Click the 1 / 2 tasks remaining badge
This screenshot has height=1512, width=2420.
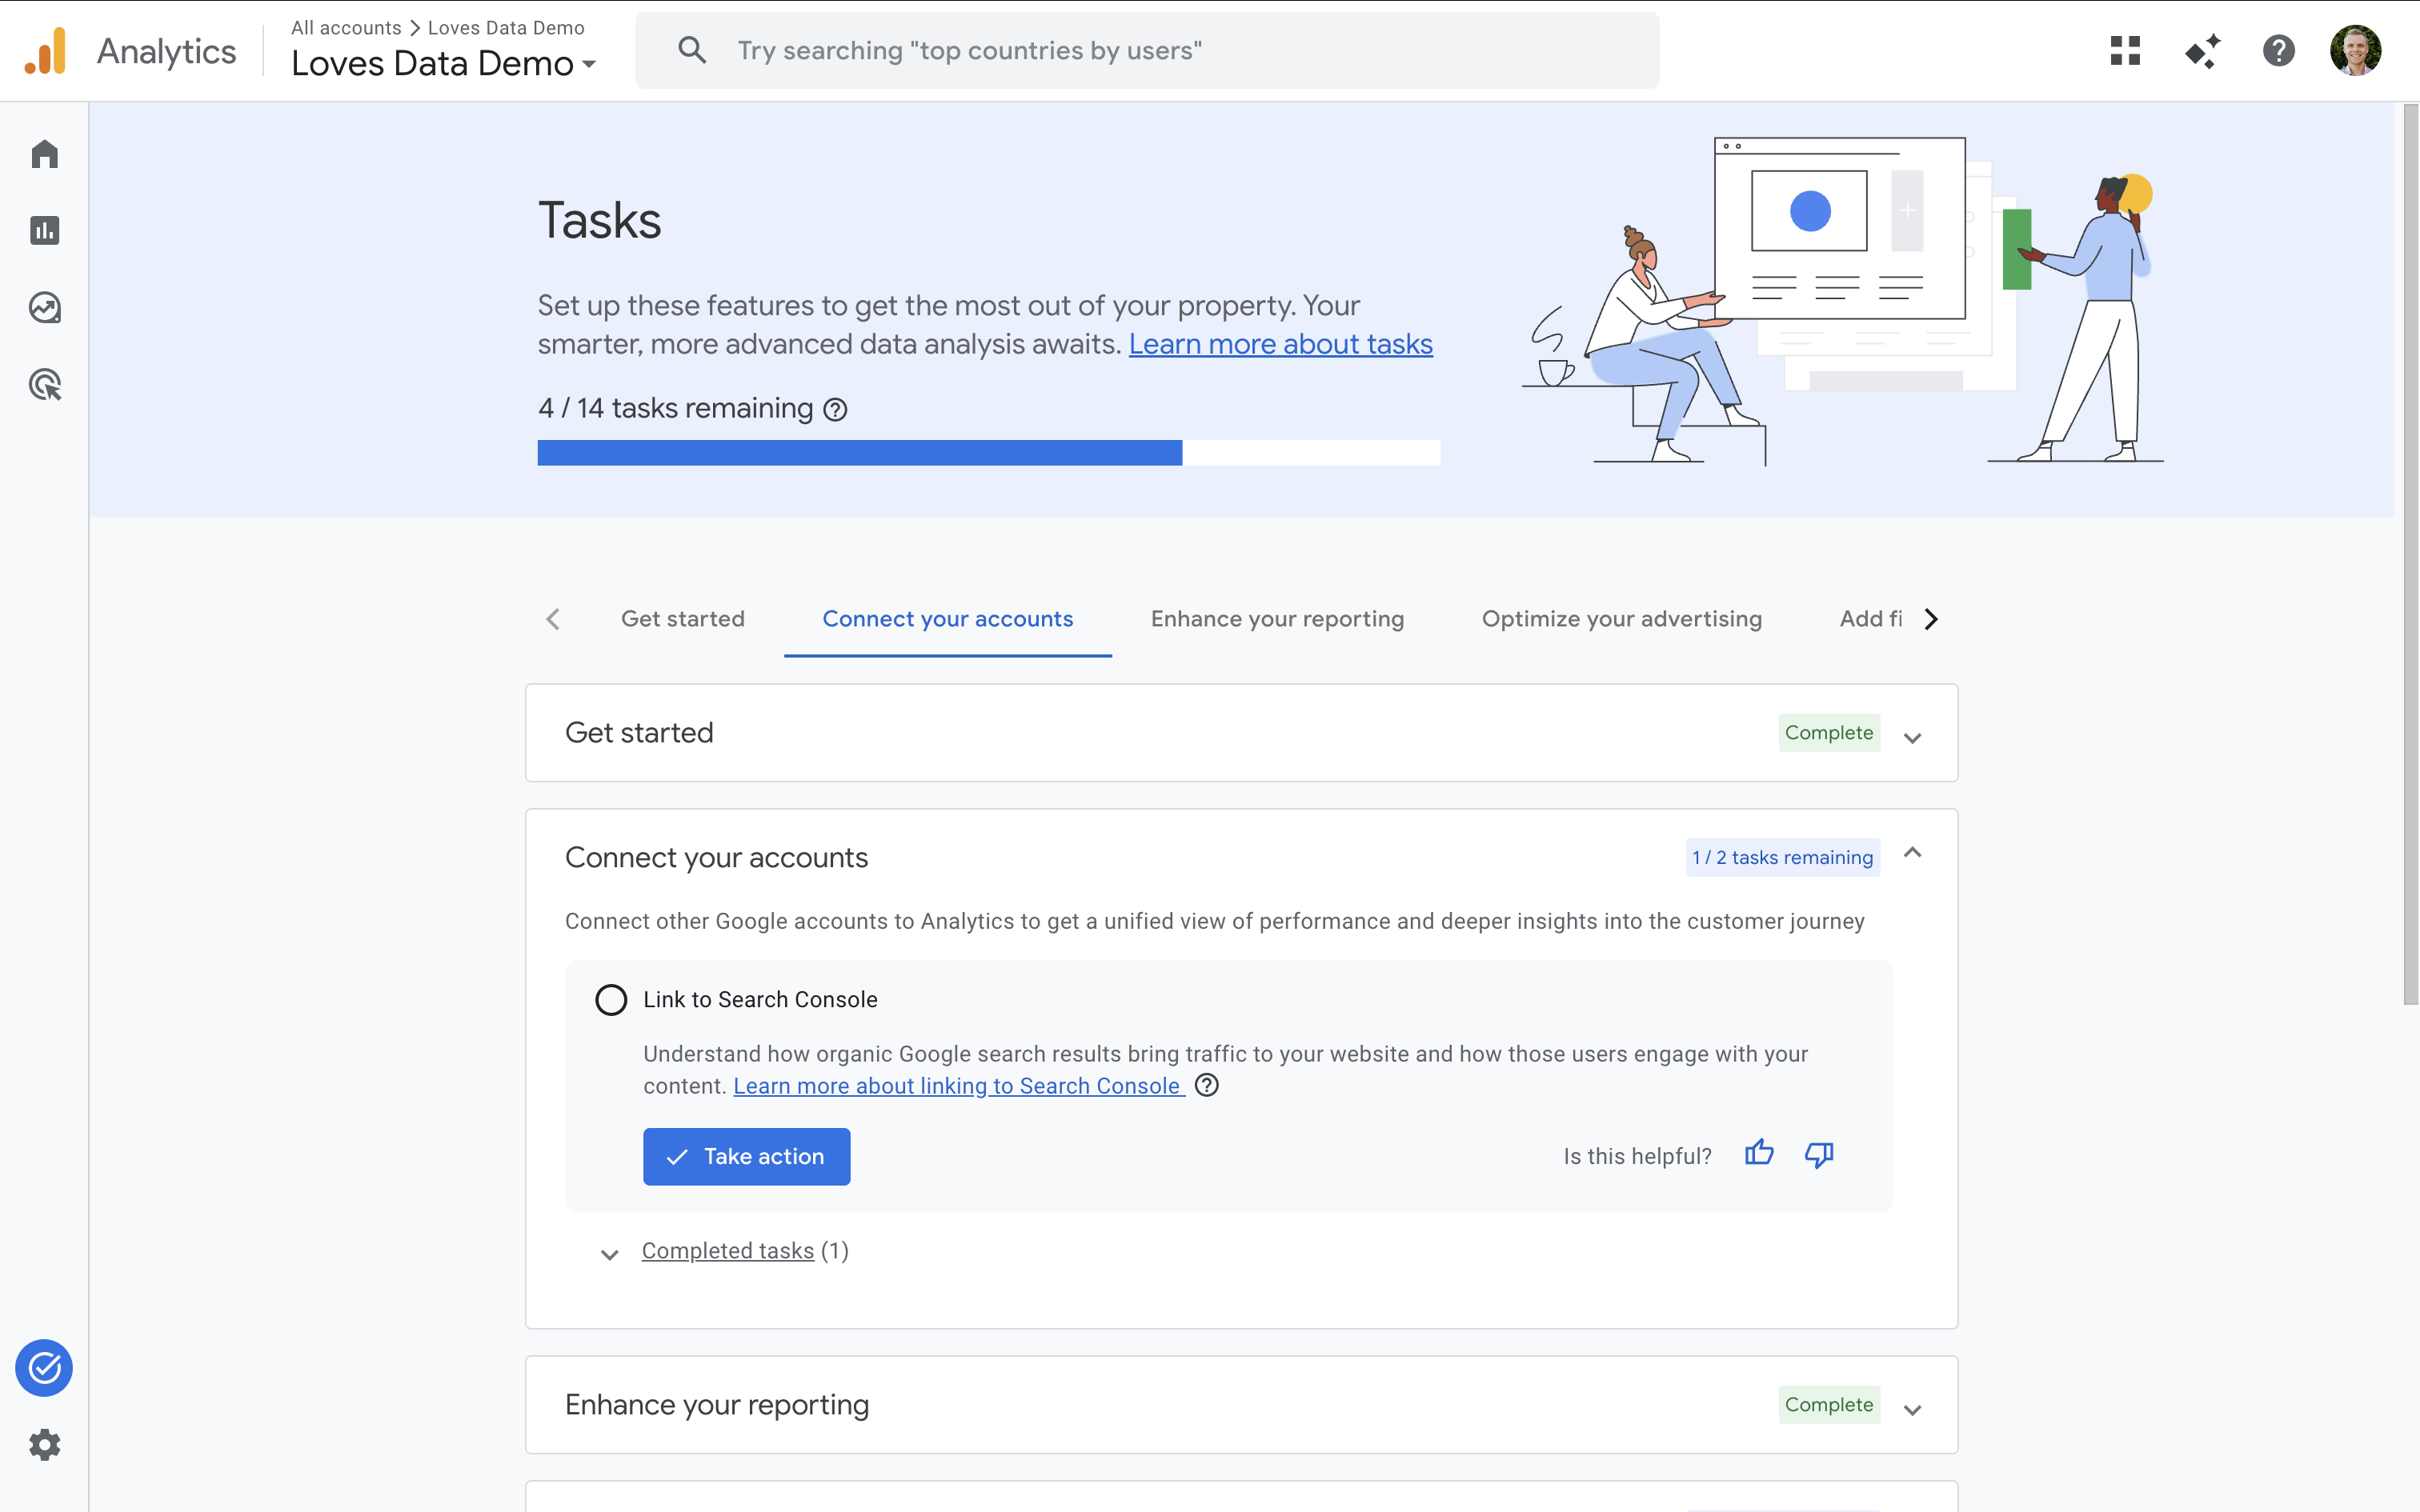(1782, 857)
